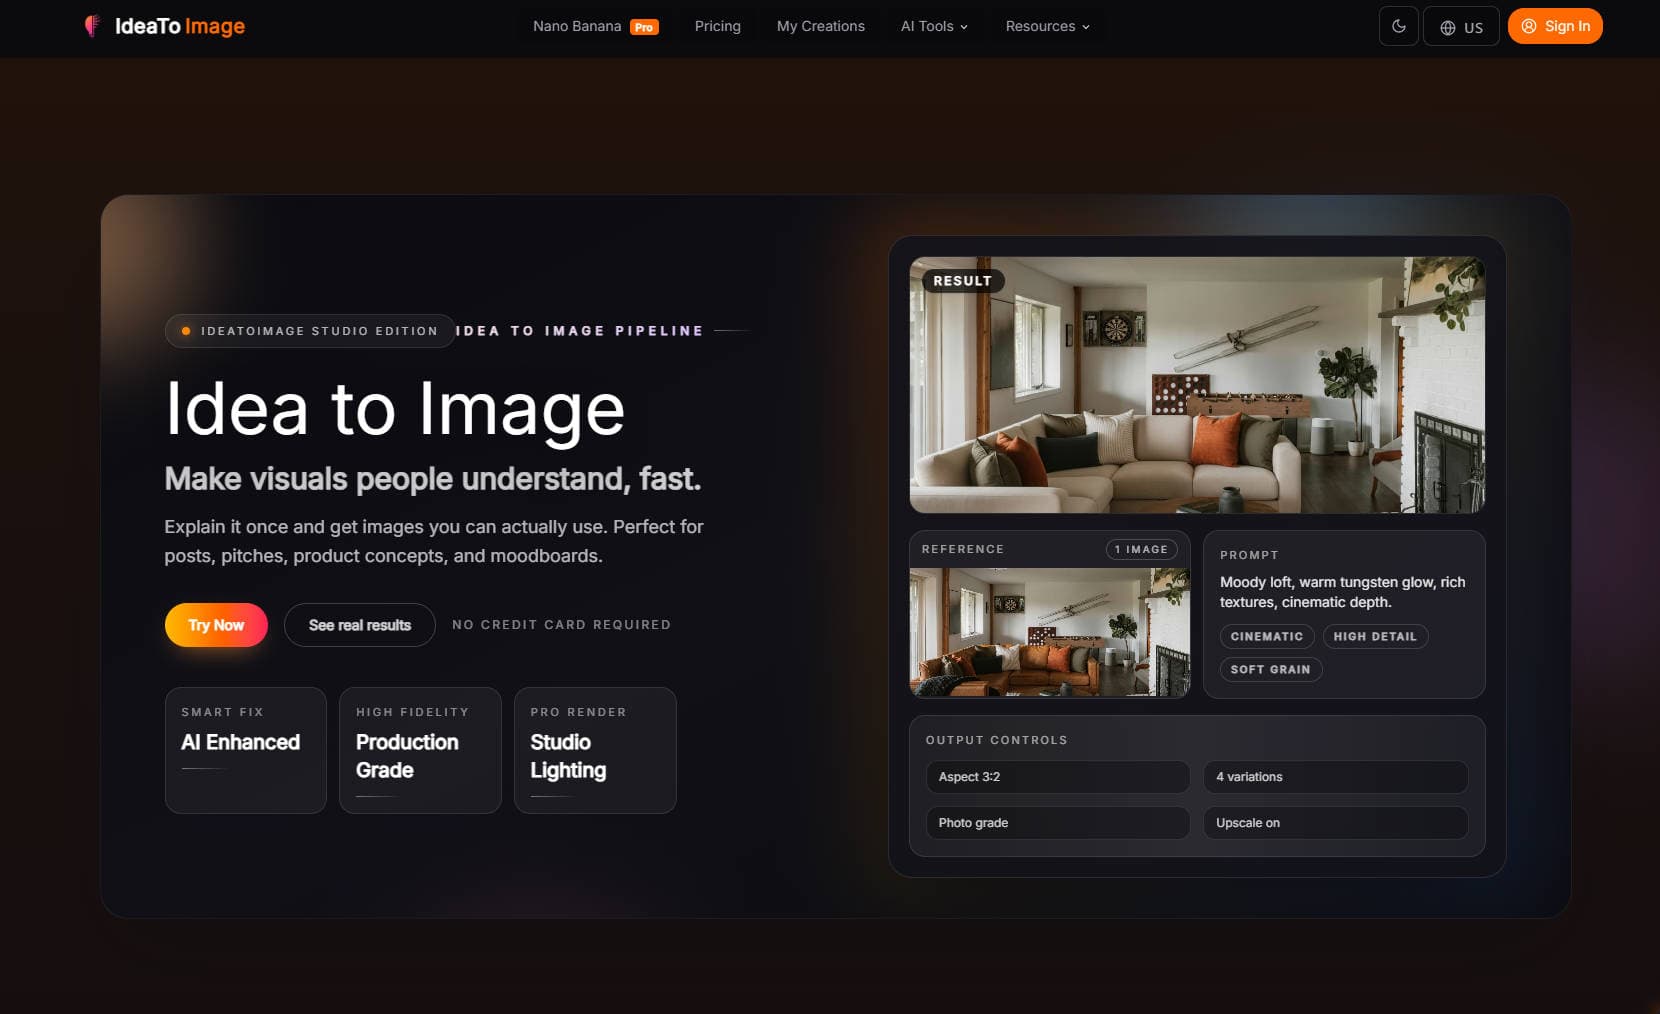
Task: Select the PRO RENDER Studio Lighting card
Action: coord(595,750)
